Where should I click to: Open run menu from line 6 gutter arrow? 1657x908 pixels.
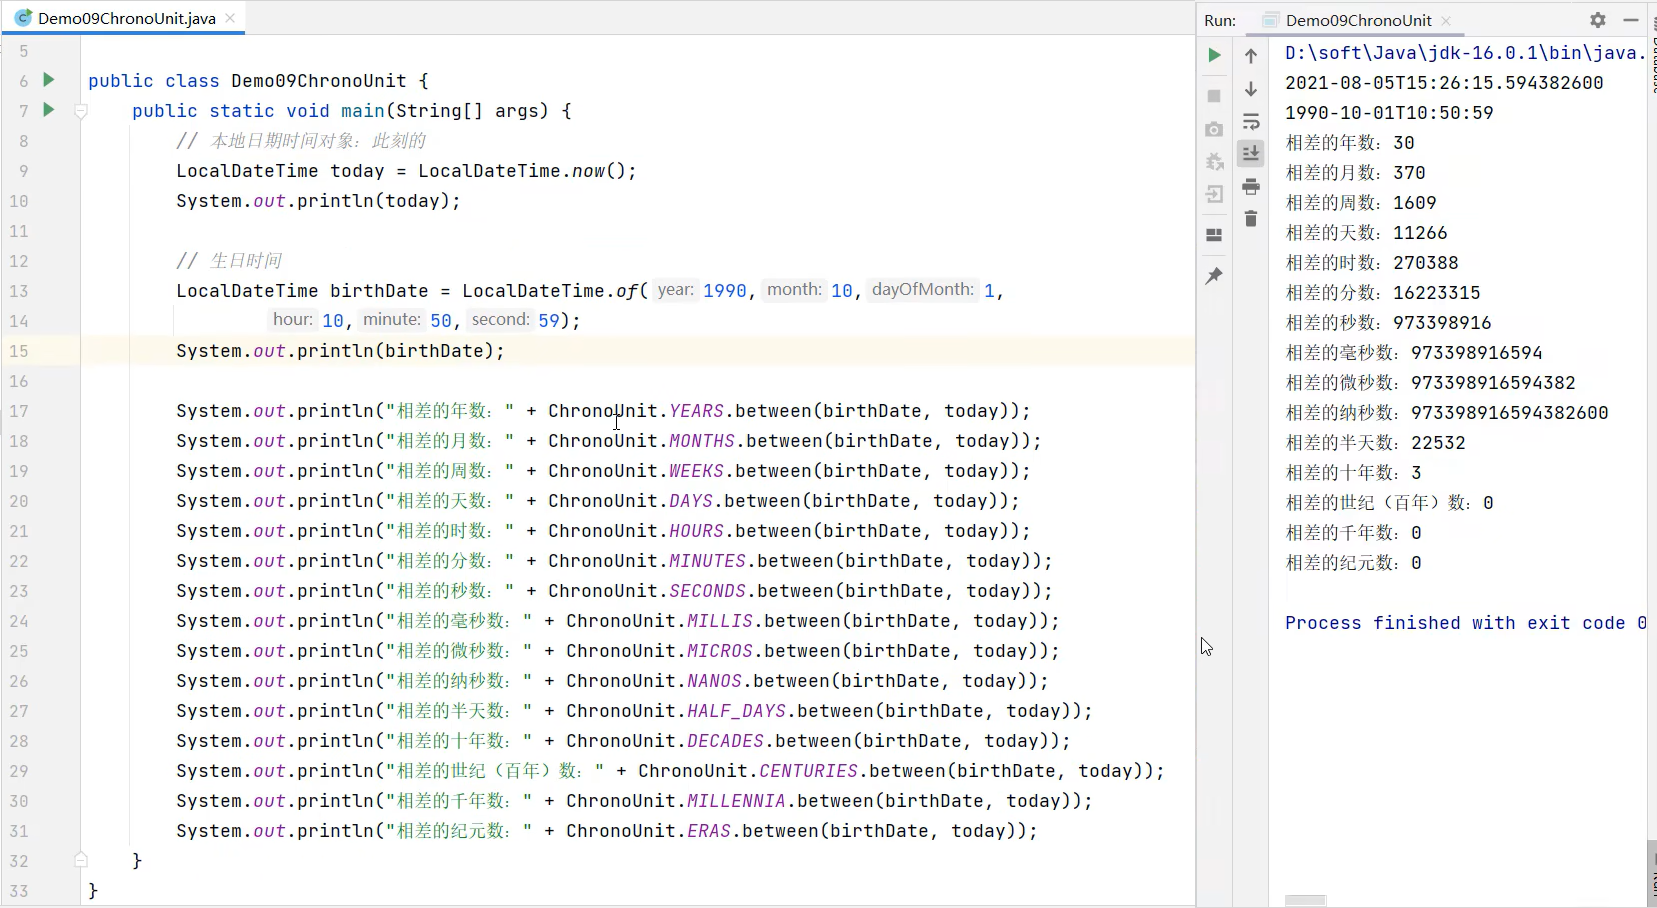[48, 80]
